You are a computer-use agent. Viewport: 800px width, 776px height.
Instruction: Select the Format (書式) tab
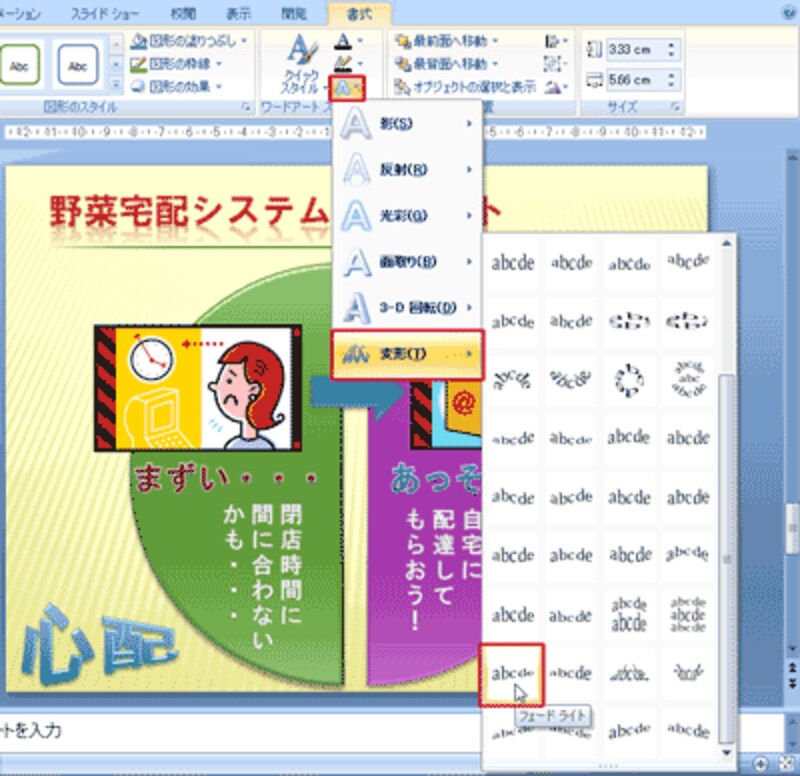[359, 14]
